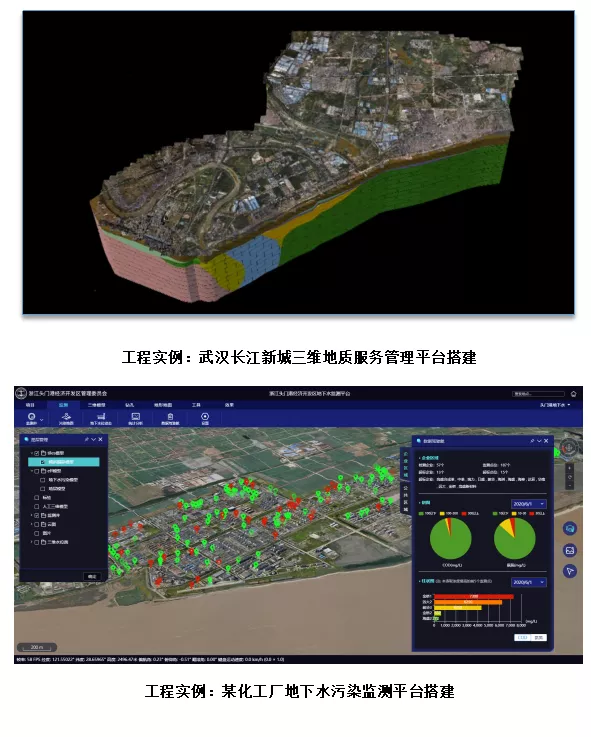This screenshot has width=591, height=737.
Task: Click the zoom-in plus map control
Action: [x=569, y=468]
